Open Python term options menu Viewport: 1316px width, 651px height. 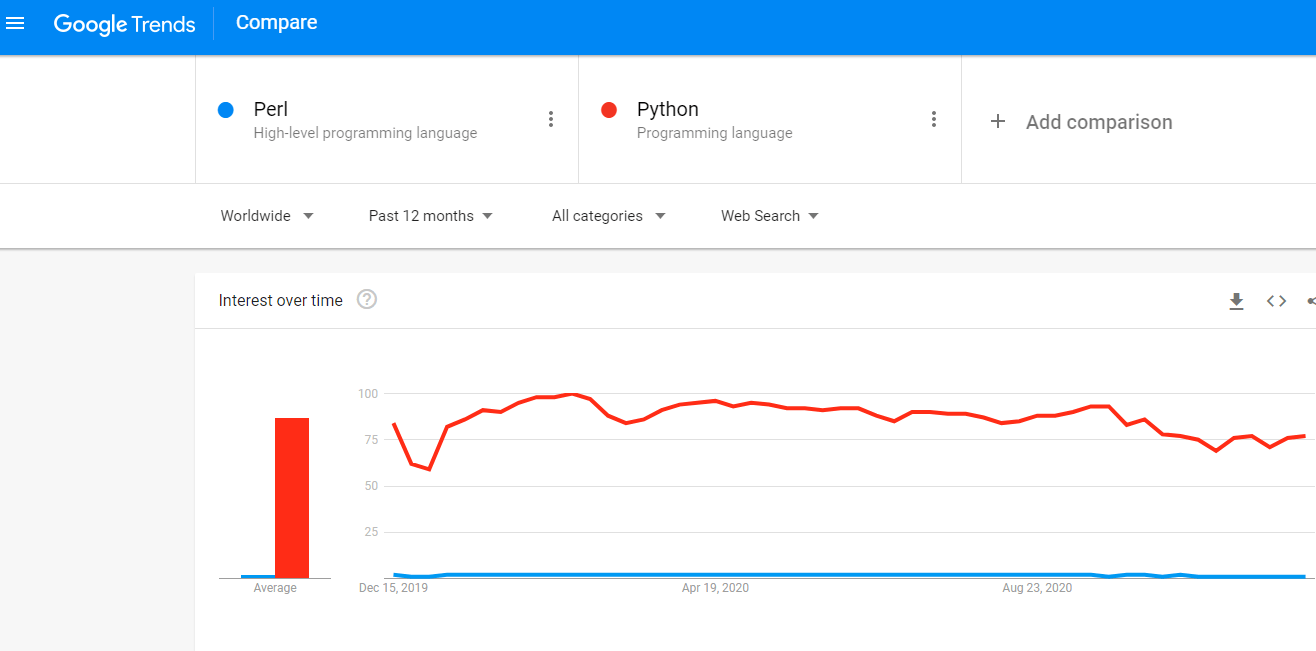pos(933,120)
